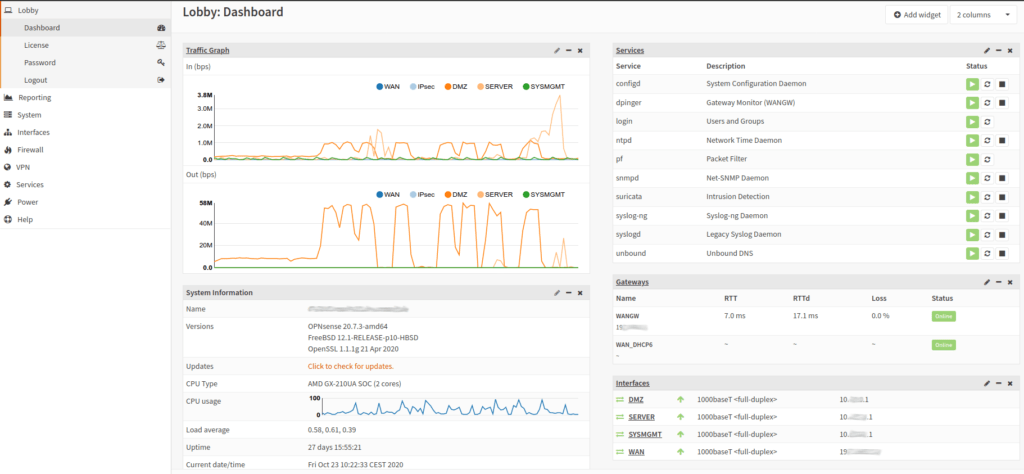1024x474 pixels.
Task: Close the System Information widget
Action: pyautogui.click(x=580, y=293)
